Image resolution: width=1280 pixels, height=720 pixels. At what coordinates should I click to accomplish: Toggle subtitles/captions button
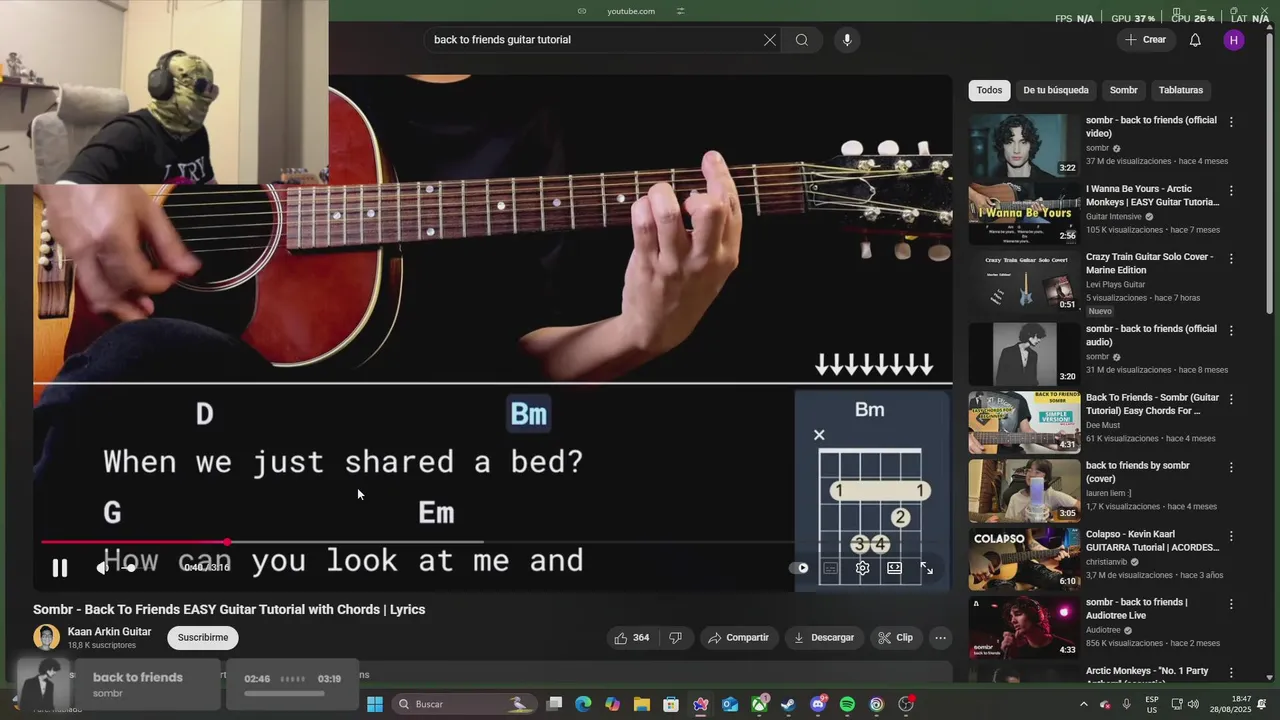click(830, 568)
